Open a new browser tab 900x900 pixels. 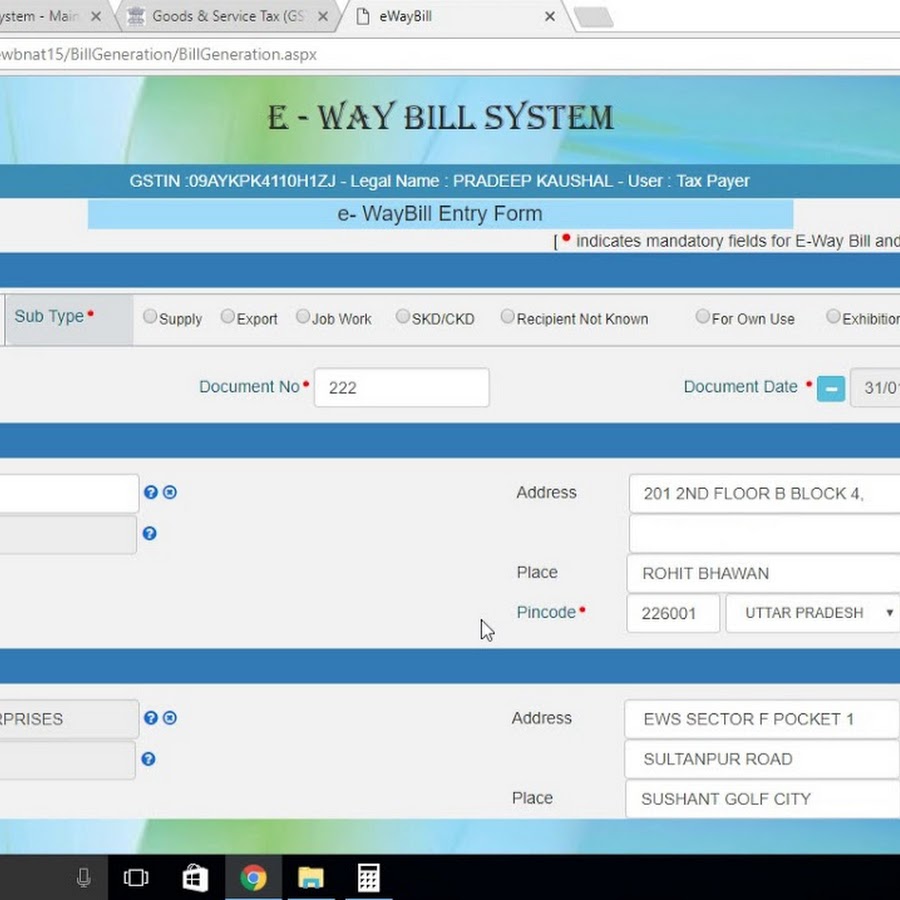pos(593,17)
